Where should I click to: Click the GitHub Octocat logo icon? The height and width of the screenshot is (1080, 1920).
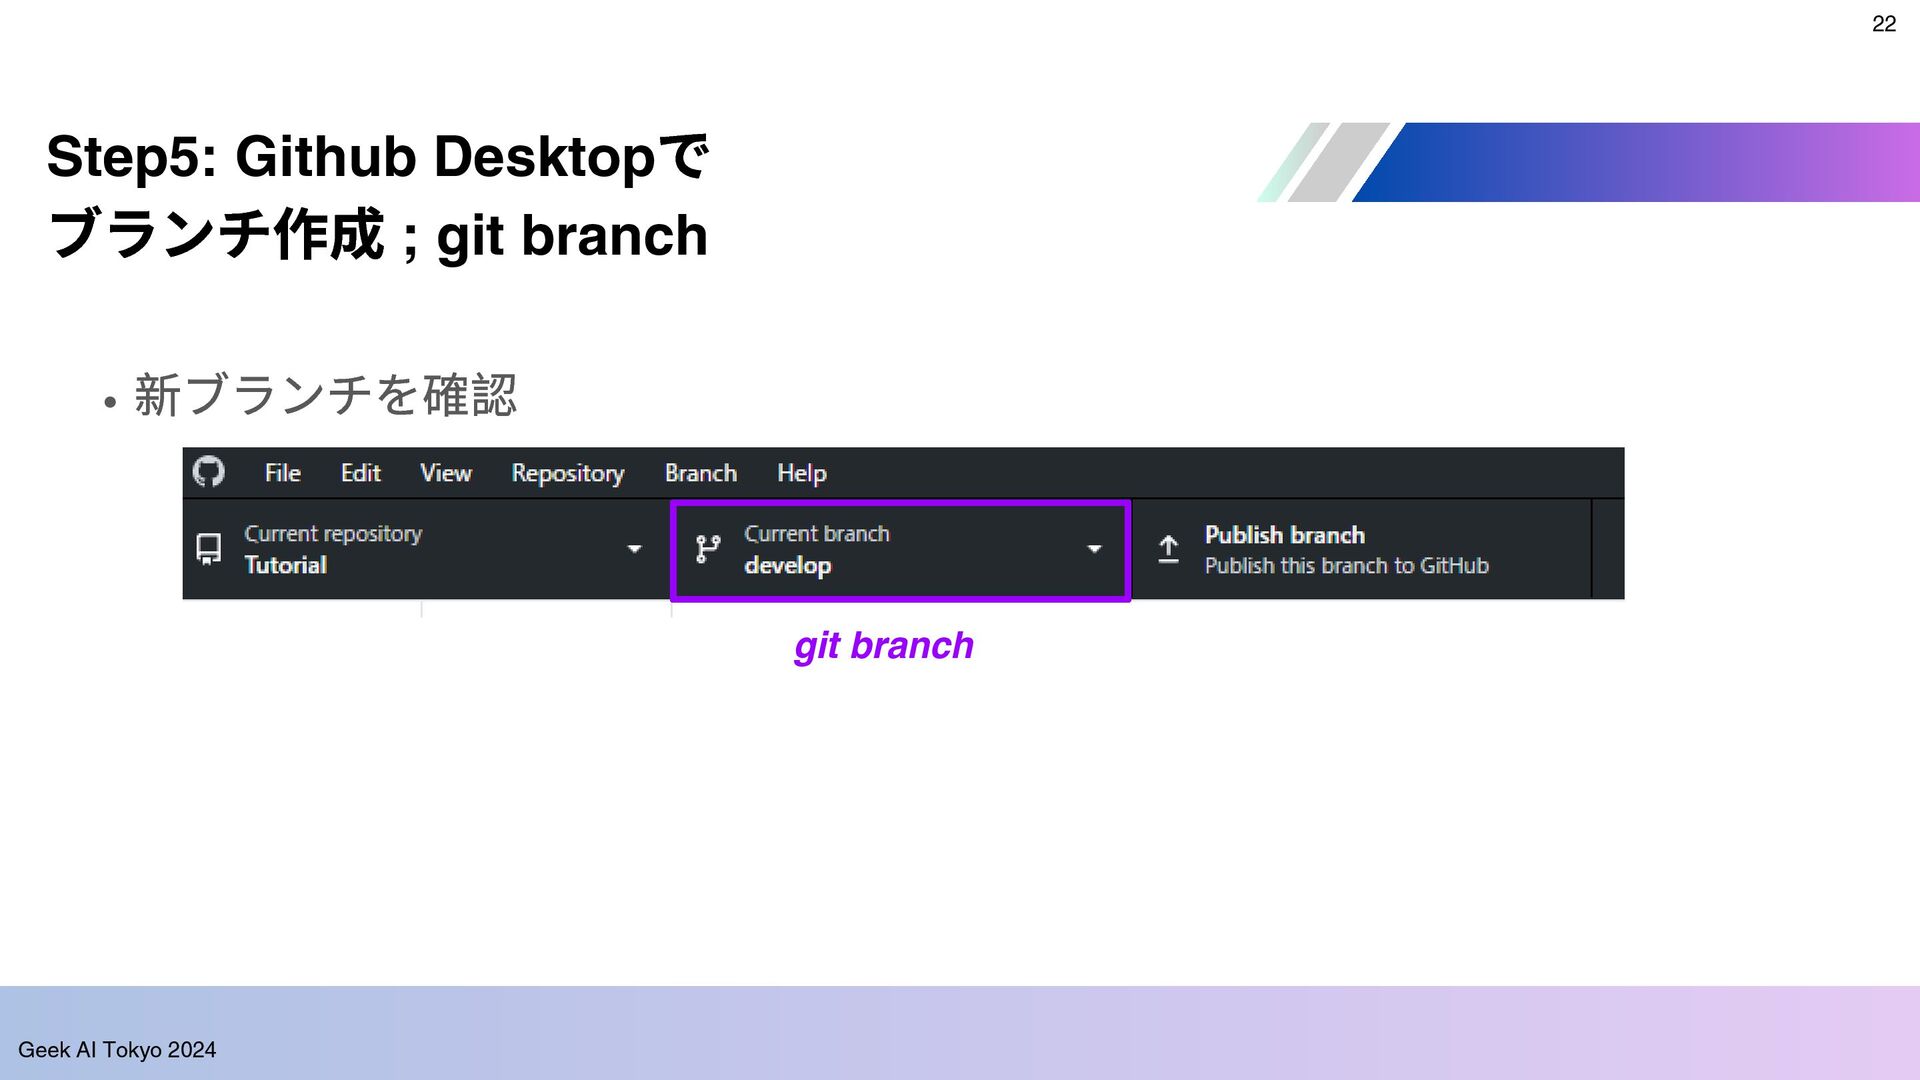[x=209, y=472]
